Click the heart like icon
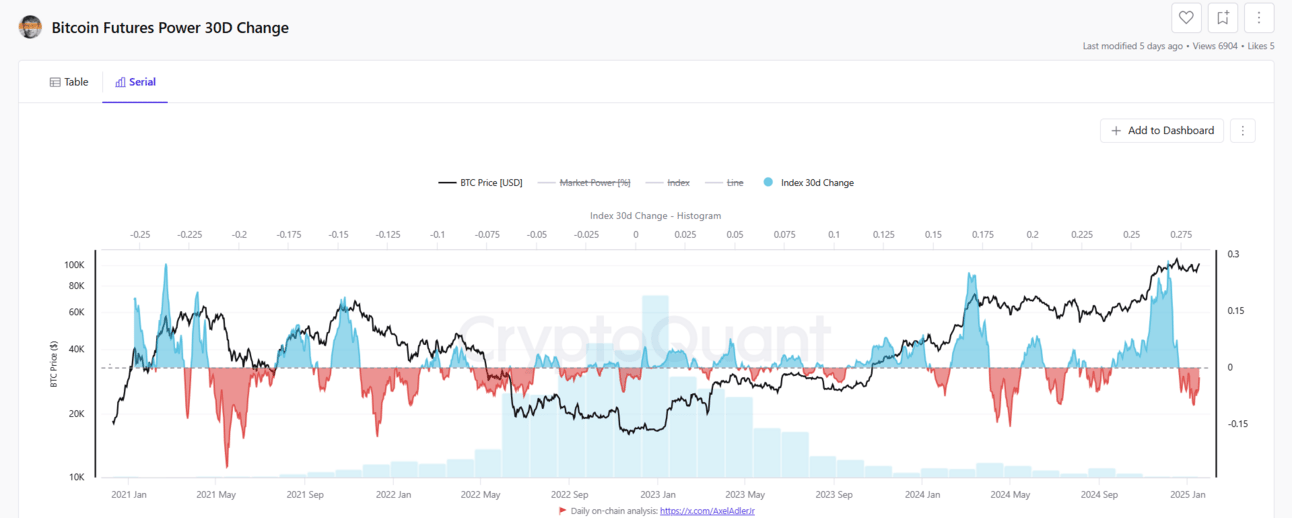 point(1186,17)
